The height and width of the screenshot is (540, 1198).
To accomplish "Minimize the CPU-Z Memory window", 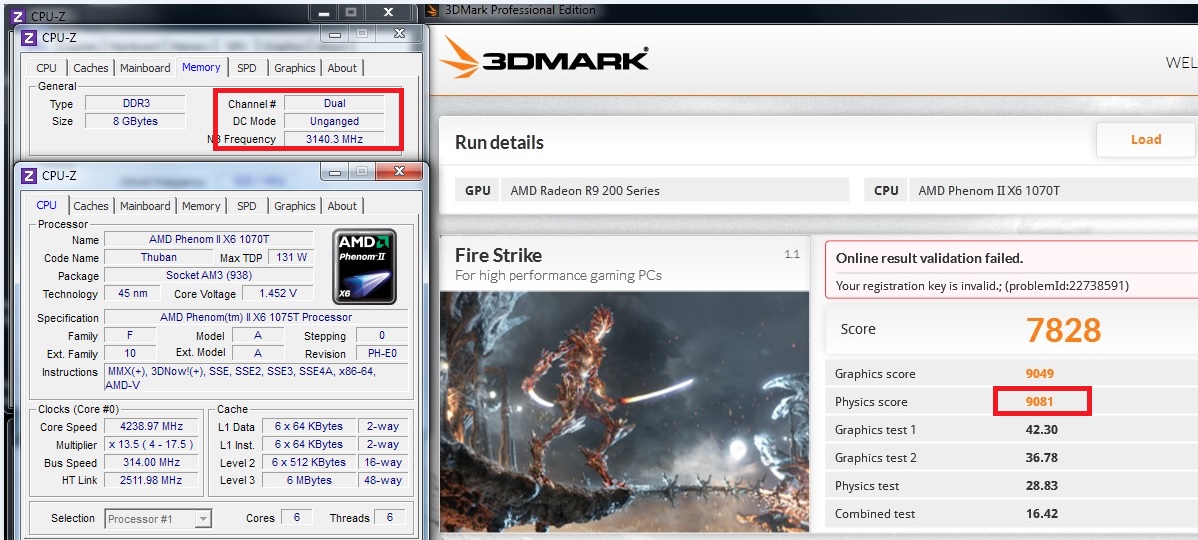I will 337,34.
